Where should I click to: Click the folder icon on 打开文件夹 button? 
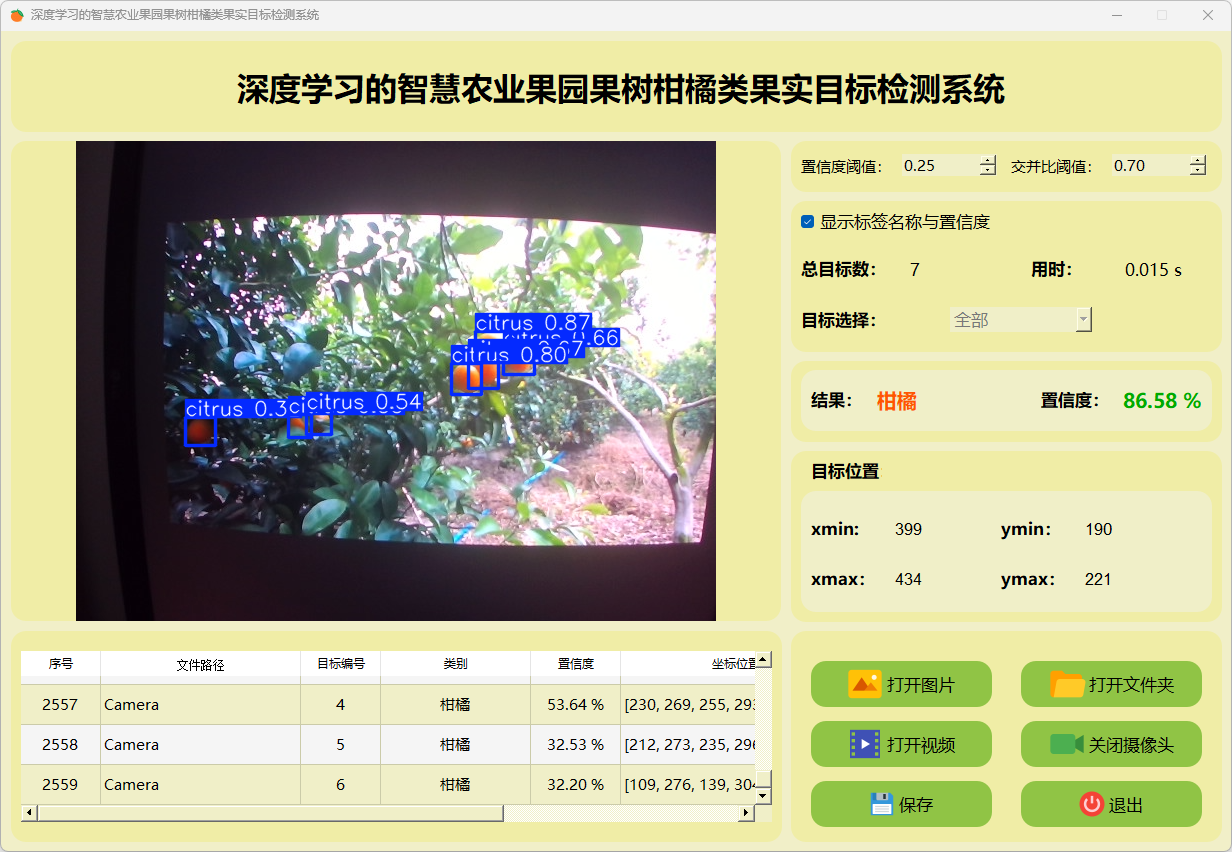click(1067, 684)
